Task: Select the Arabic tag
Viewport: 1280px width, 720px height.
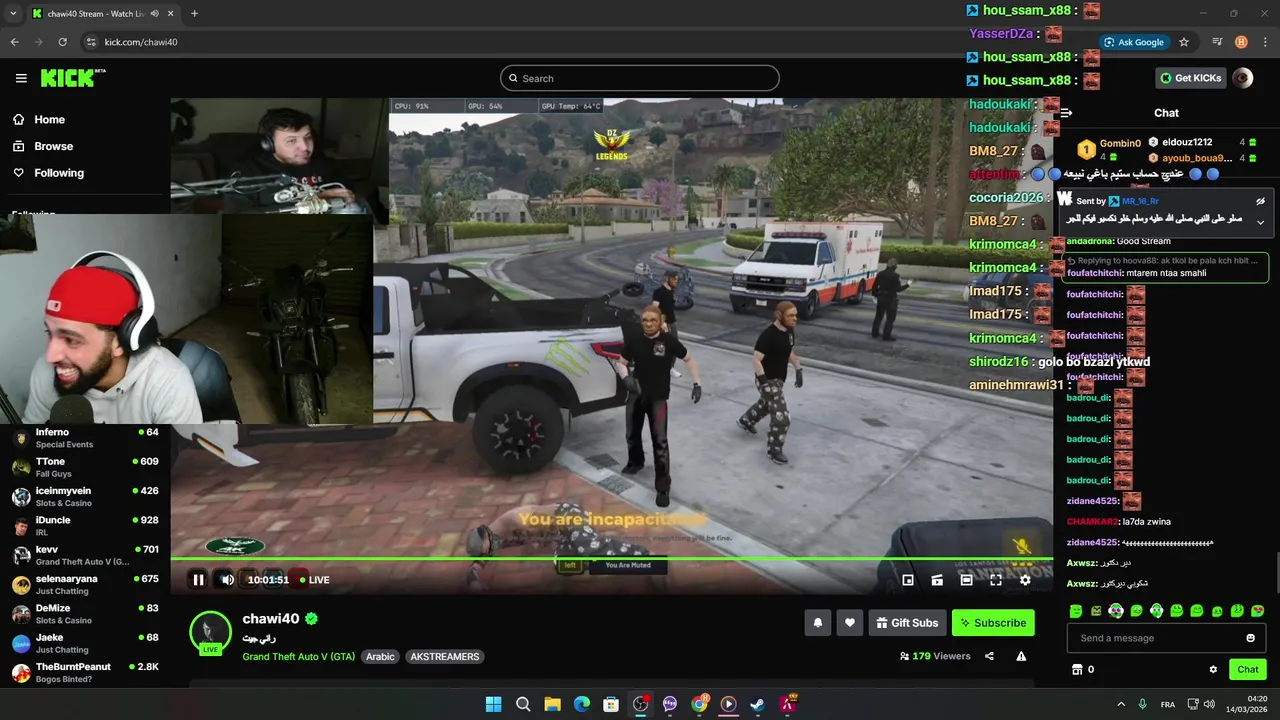Action: 380,657
